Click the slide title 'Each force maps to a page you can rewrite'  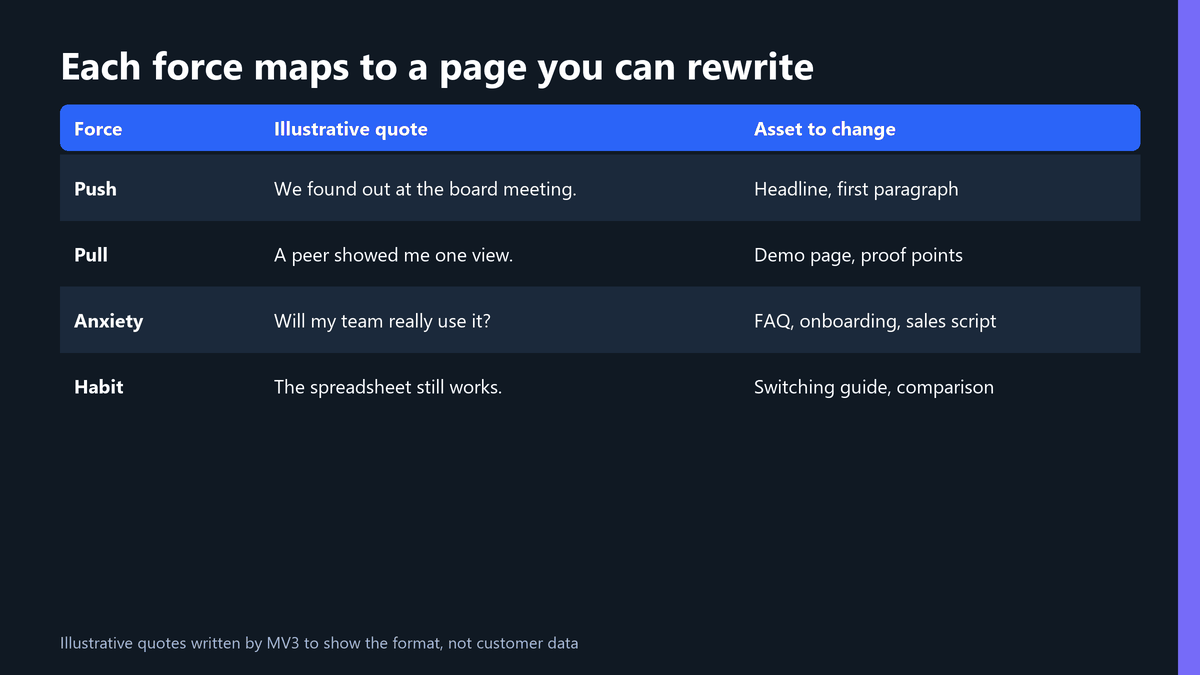(x=437, y=67)
